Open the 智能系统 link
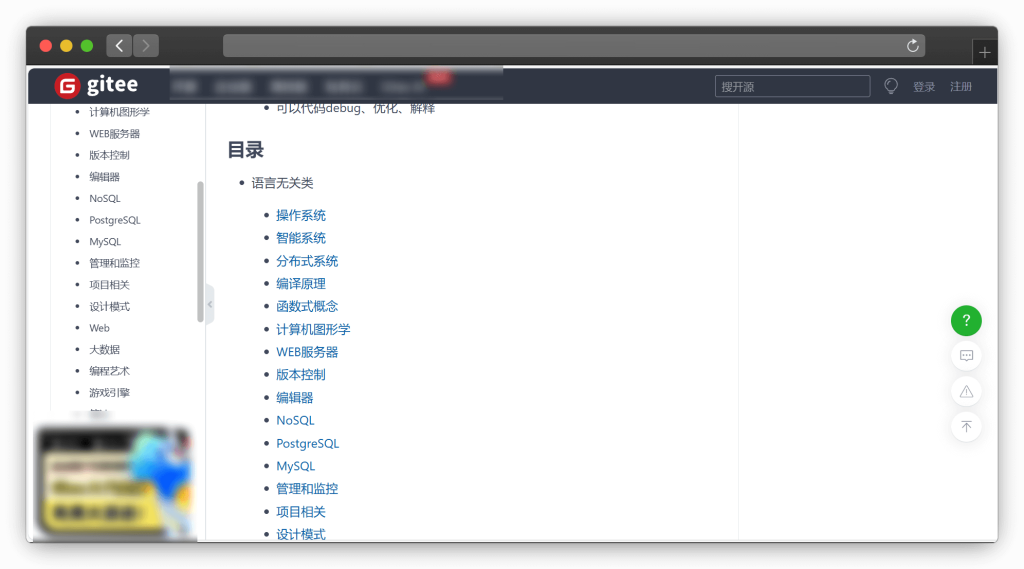Screen dimensions: 1024x569 tap(300, 238)
